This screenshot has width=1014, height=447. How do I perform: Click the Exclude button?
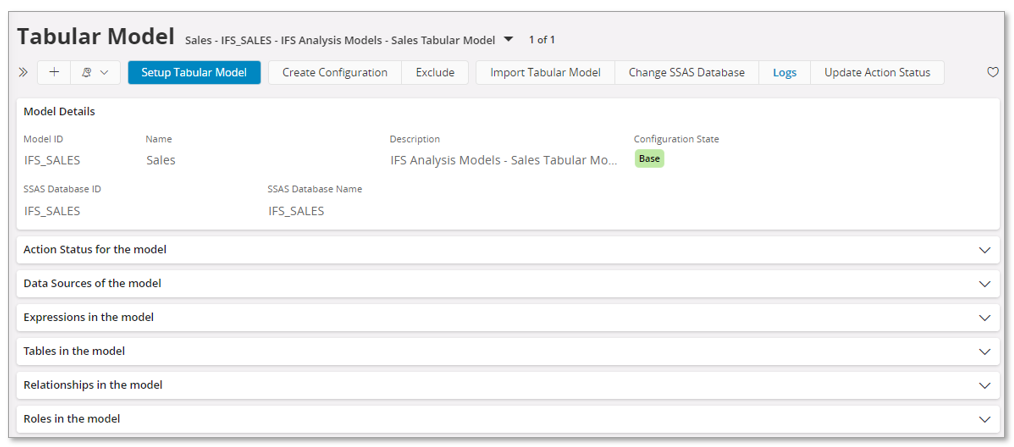point(435,73)
